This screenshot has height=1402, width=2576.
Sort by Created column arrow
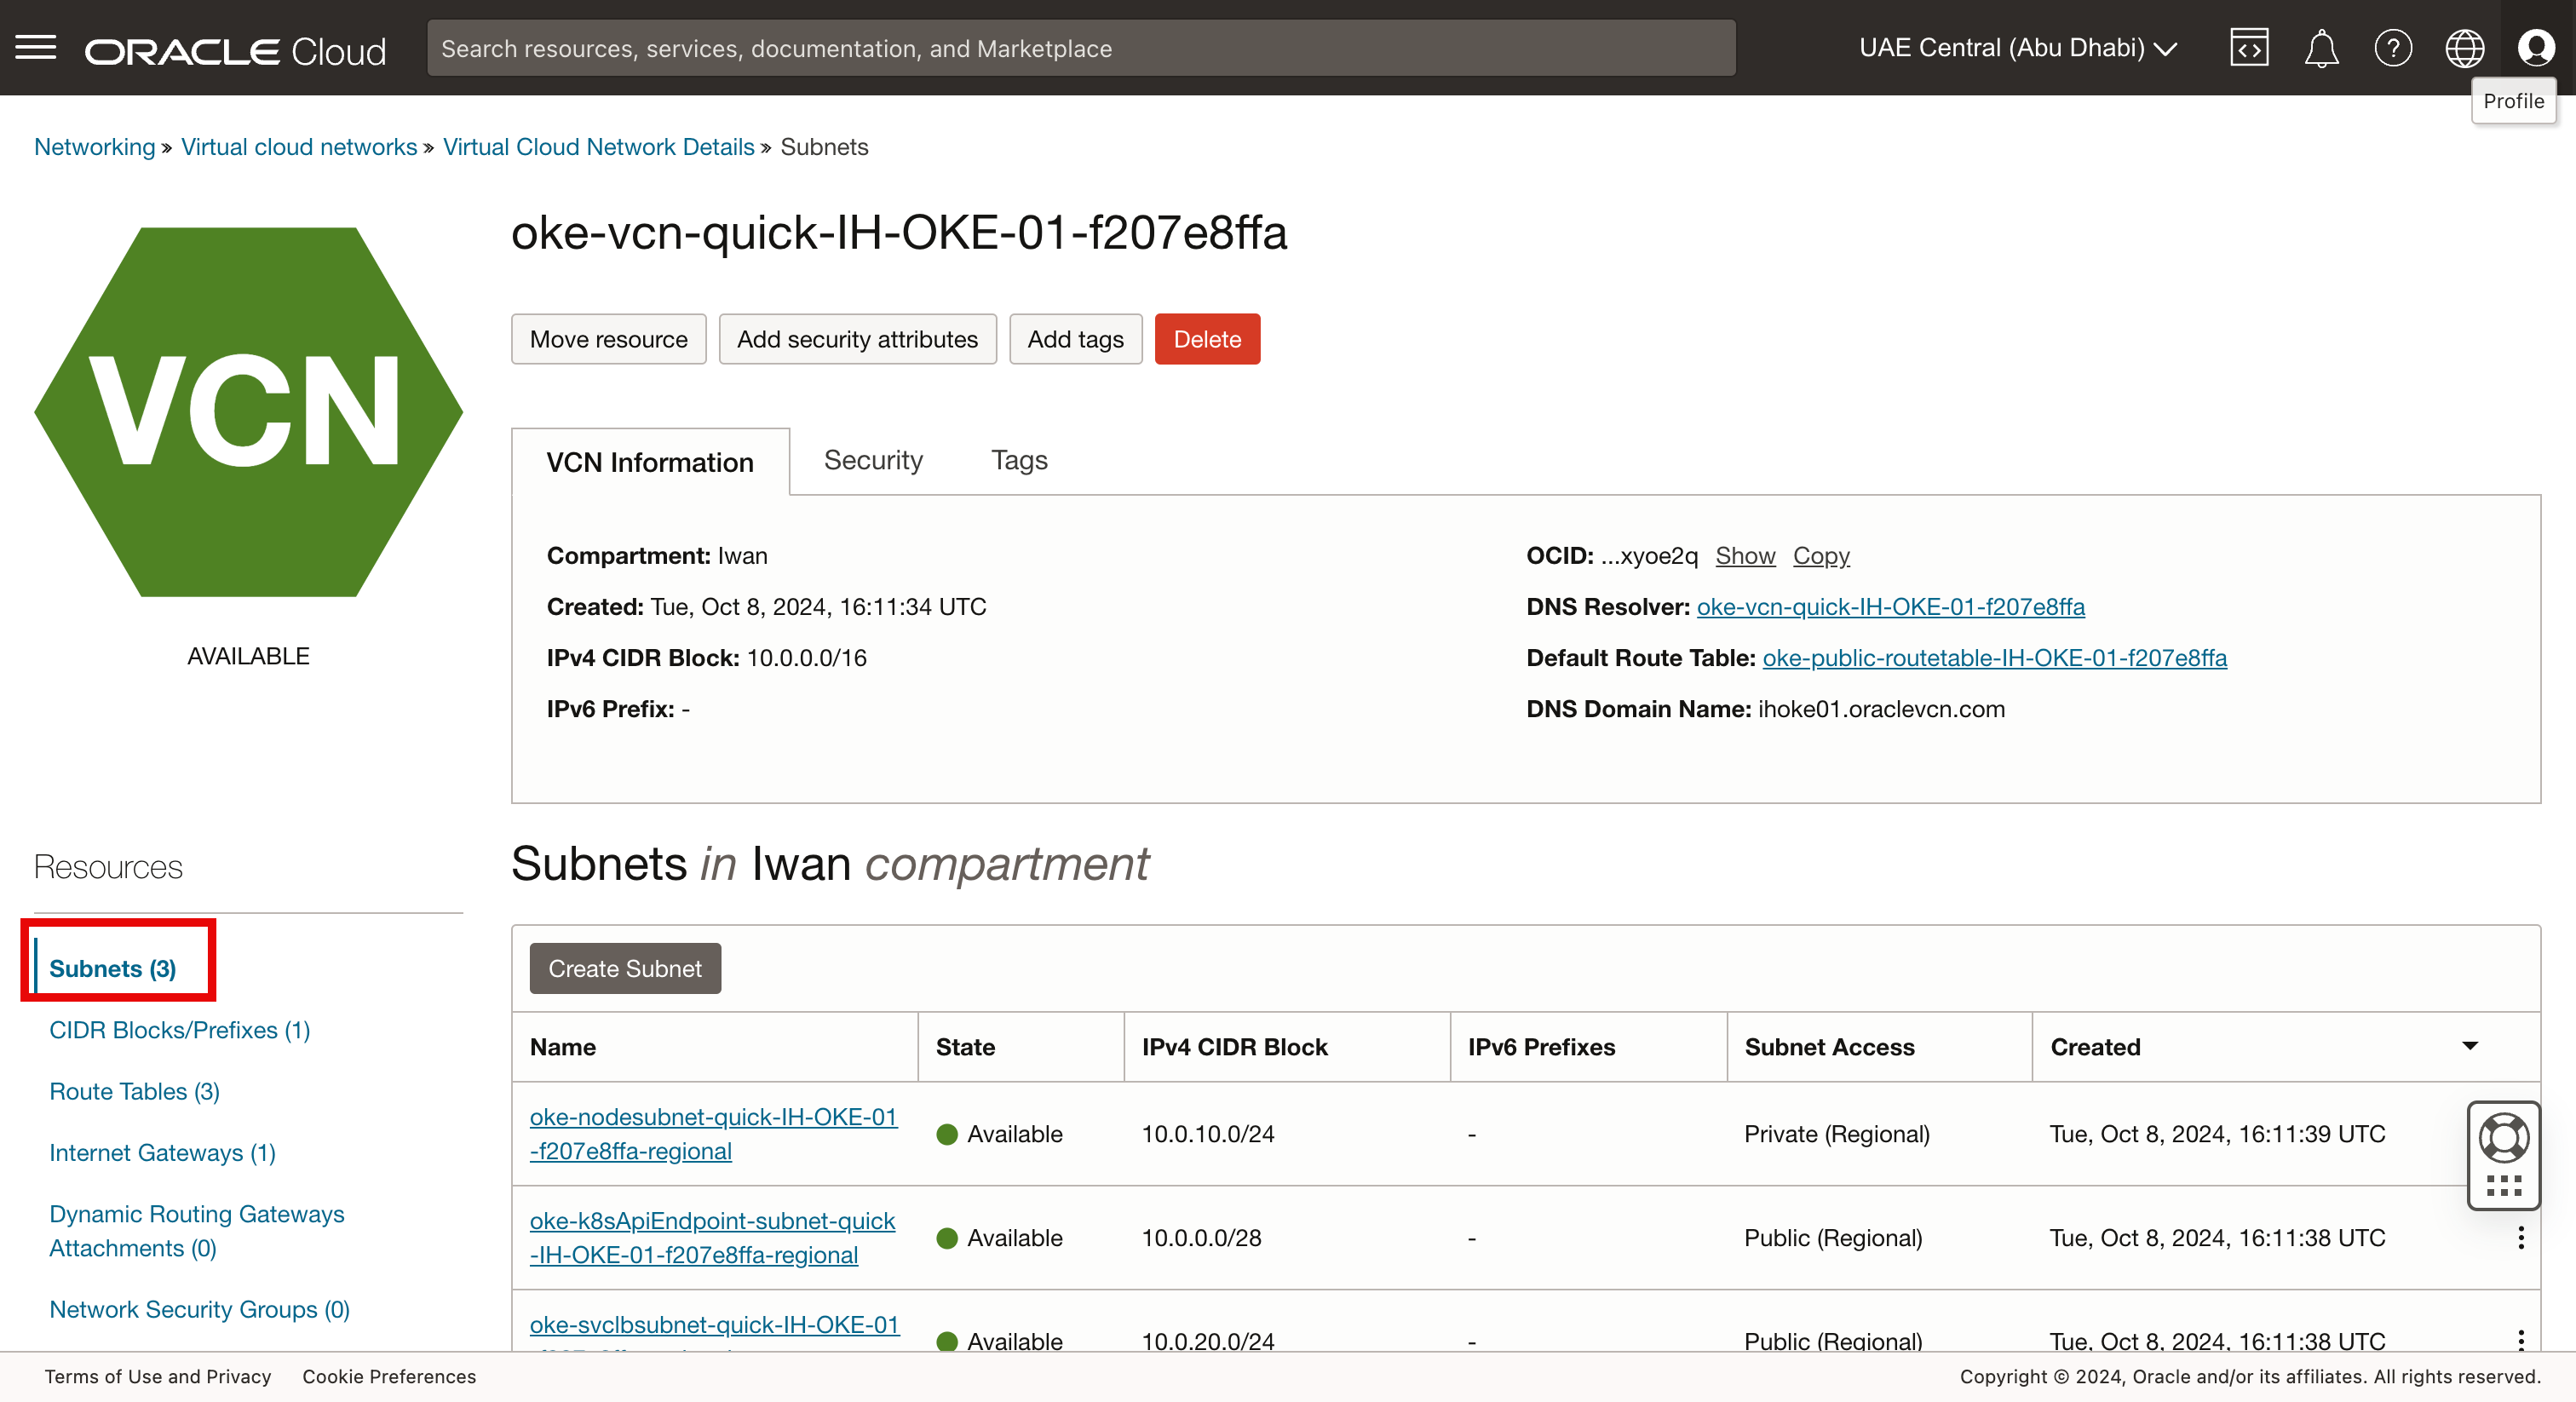pos(2469,1046)
